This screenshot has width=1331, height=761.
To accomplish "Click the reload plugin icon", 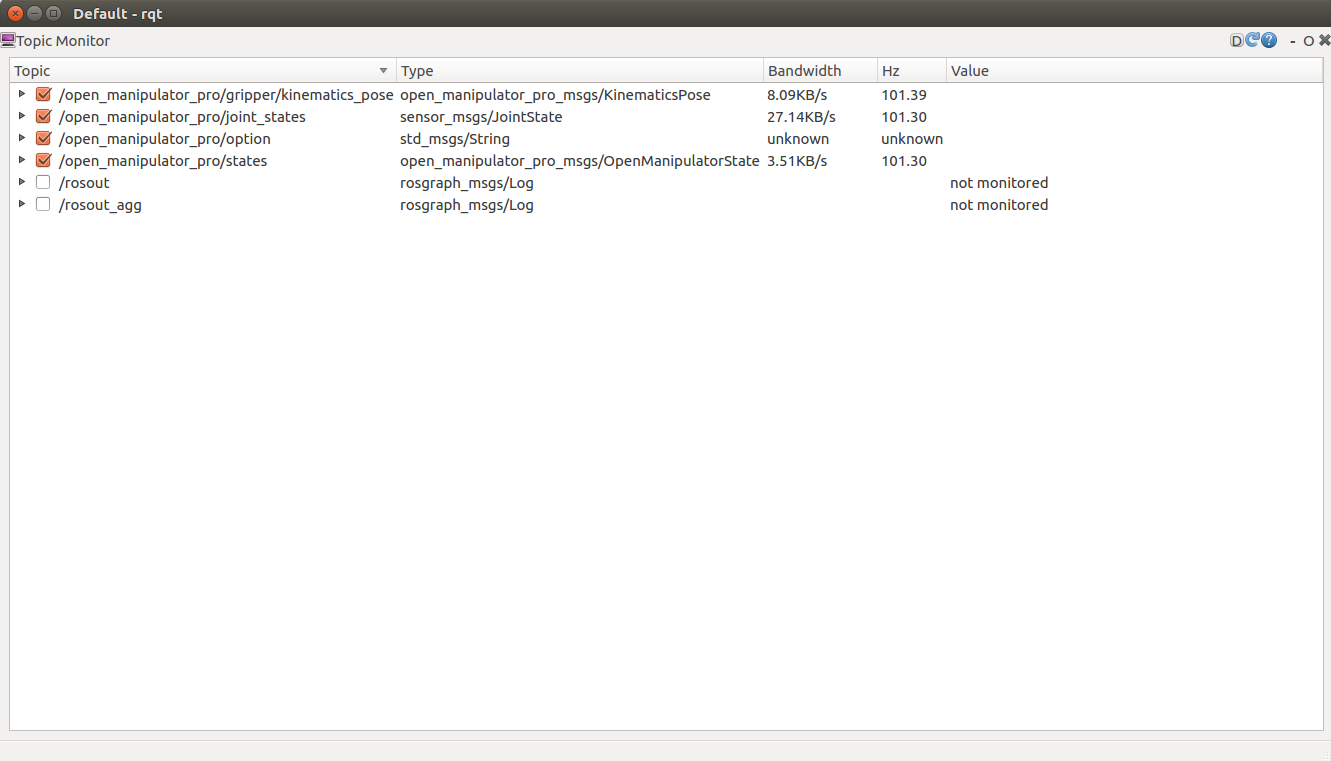I will click(x=1252, y=41).
